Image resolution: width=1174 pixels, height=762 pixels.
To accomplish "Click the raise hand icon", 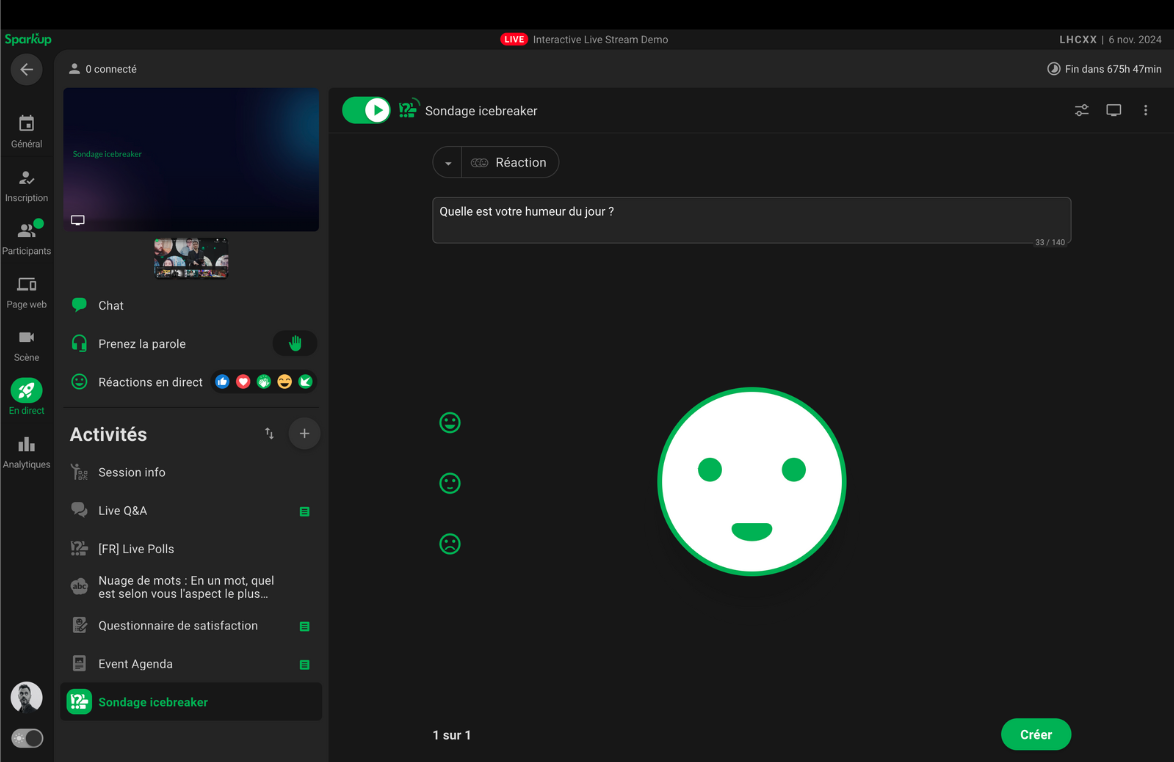I will [x=295, y=344].
